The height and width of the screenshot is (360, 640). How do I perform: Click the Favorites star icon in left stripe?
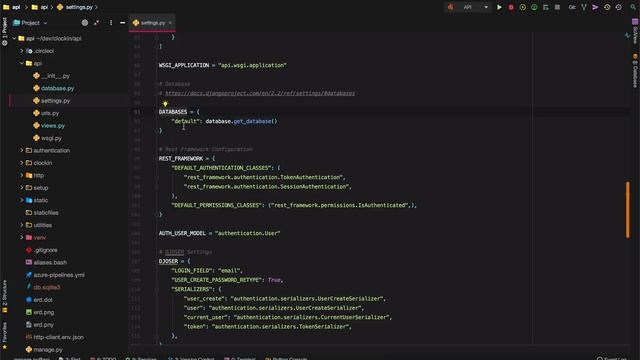coord(4,347)
